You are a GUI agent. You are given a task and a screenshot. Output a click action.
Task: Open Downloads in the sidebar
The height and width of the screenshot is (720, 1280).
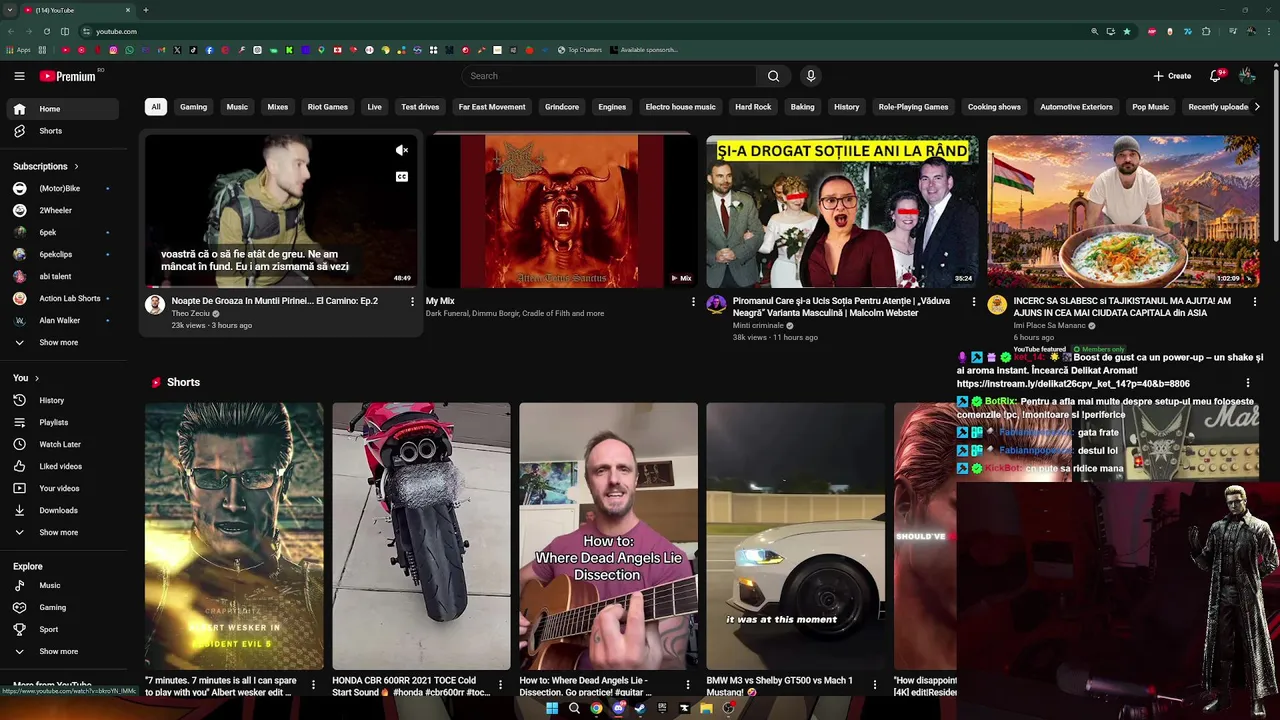click(63, 510)
